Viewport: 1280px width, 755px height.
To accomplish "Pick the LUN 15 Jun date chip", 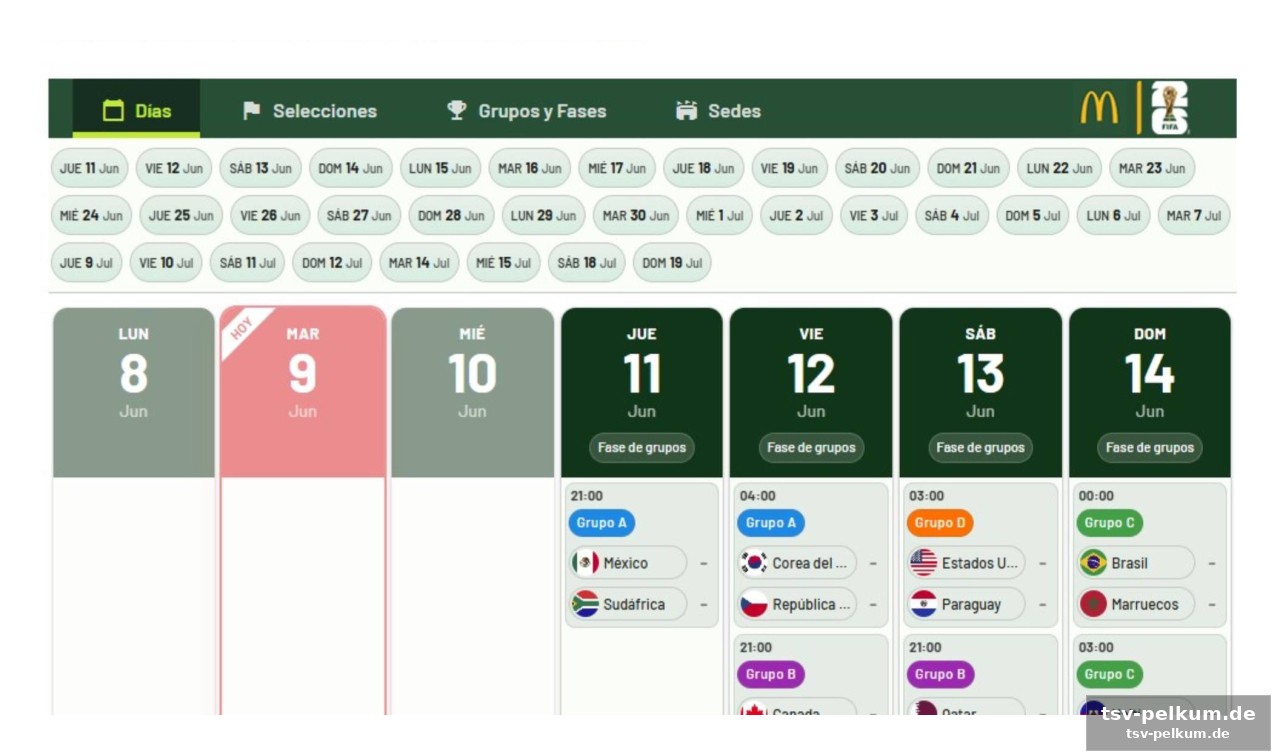I will (440, 168).
